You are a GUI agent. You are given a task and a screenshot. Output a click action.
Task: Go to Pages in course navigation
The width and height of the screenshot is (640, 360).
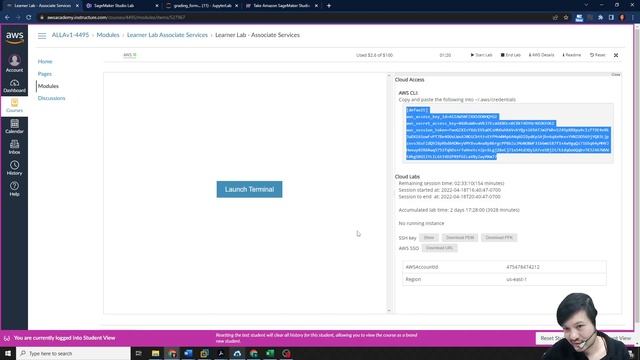click(x=44, y=74)
